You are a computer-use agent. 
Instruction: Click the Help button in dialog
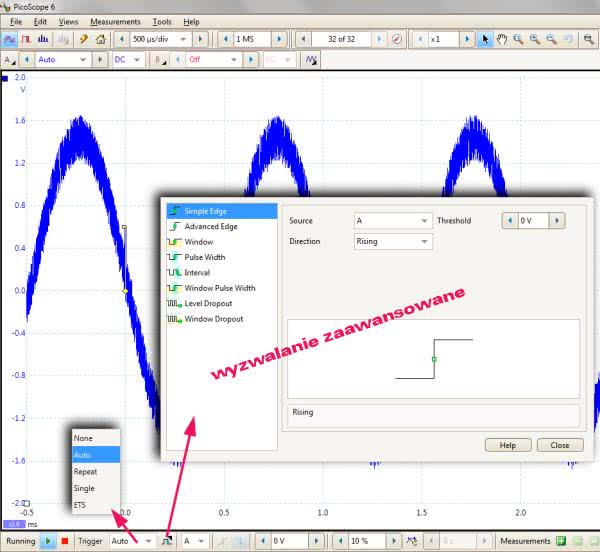(507, 445)
